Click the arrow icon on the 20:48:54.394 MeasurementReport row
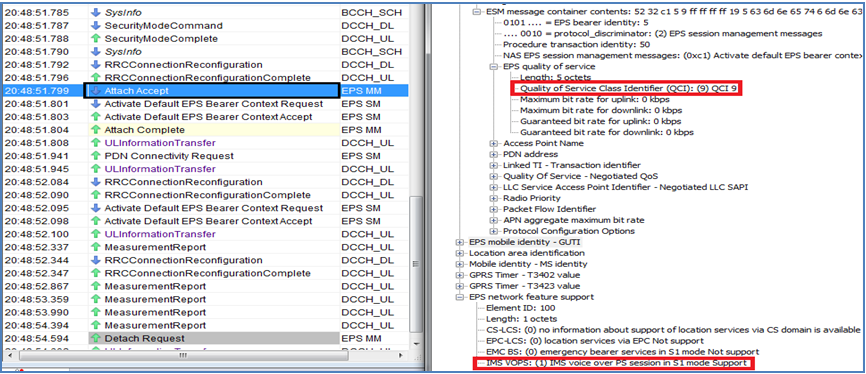This screenshot has width=866, height=374. pyautogui.click(x=96, y=325)
